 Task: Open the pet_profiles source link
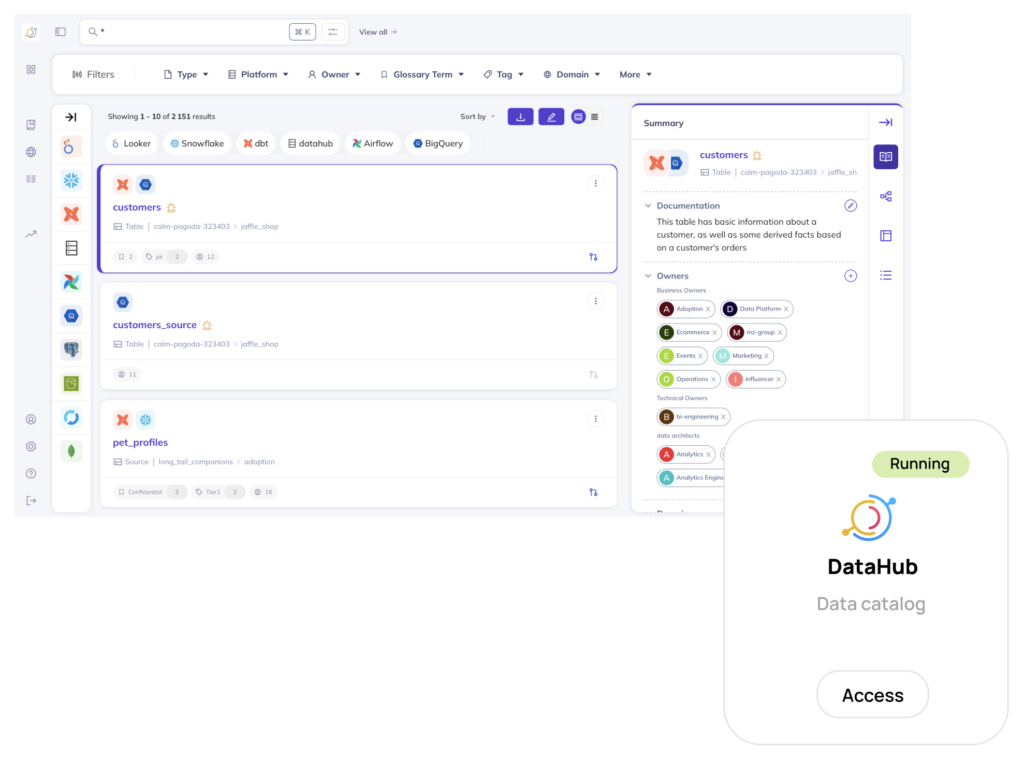pos(140,442)
